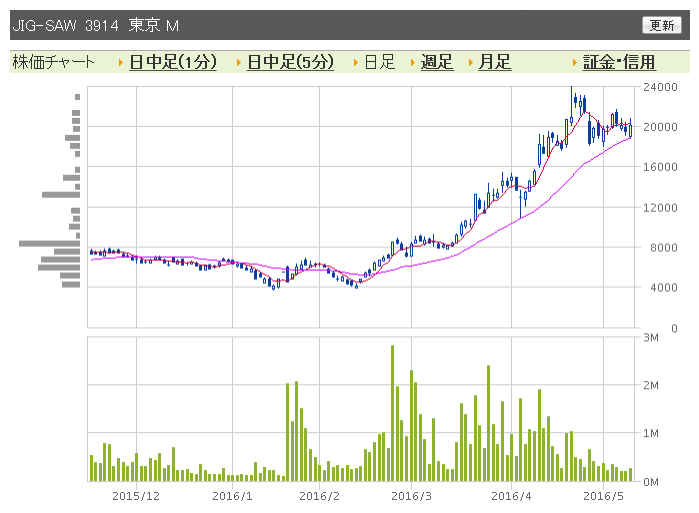Click the JIG-SAW 3914 東京 M title

96,25
